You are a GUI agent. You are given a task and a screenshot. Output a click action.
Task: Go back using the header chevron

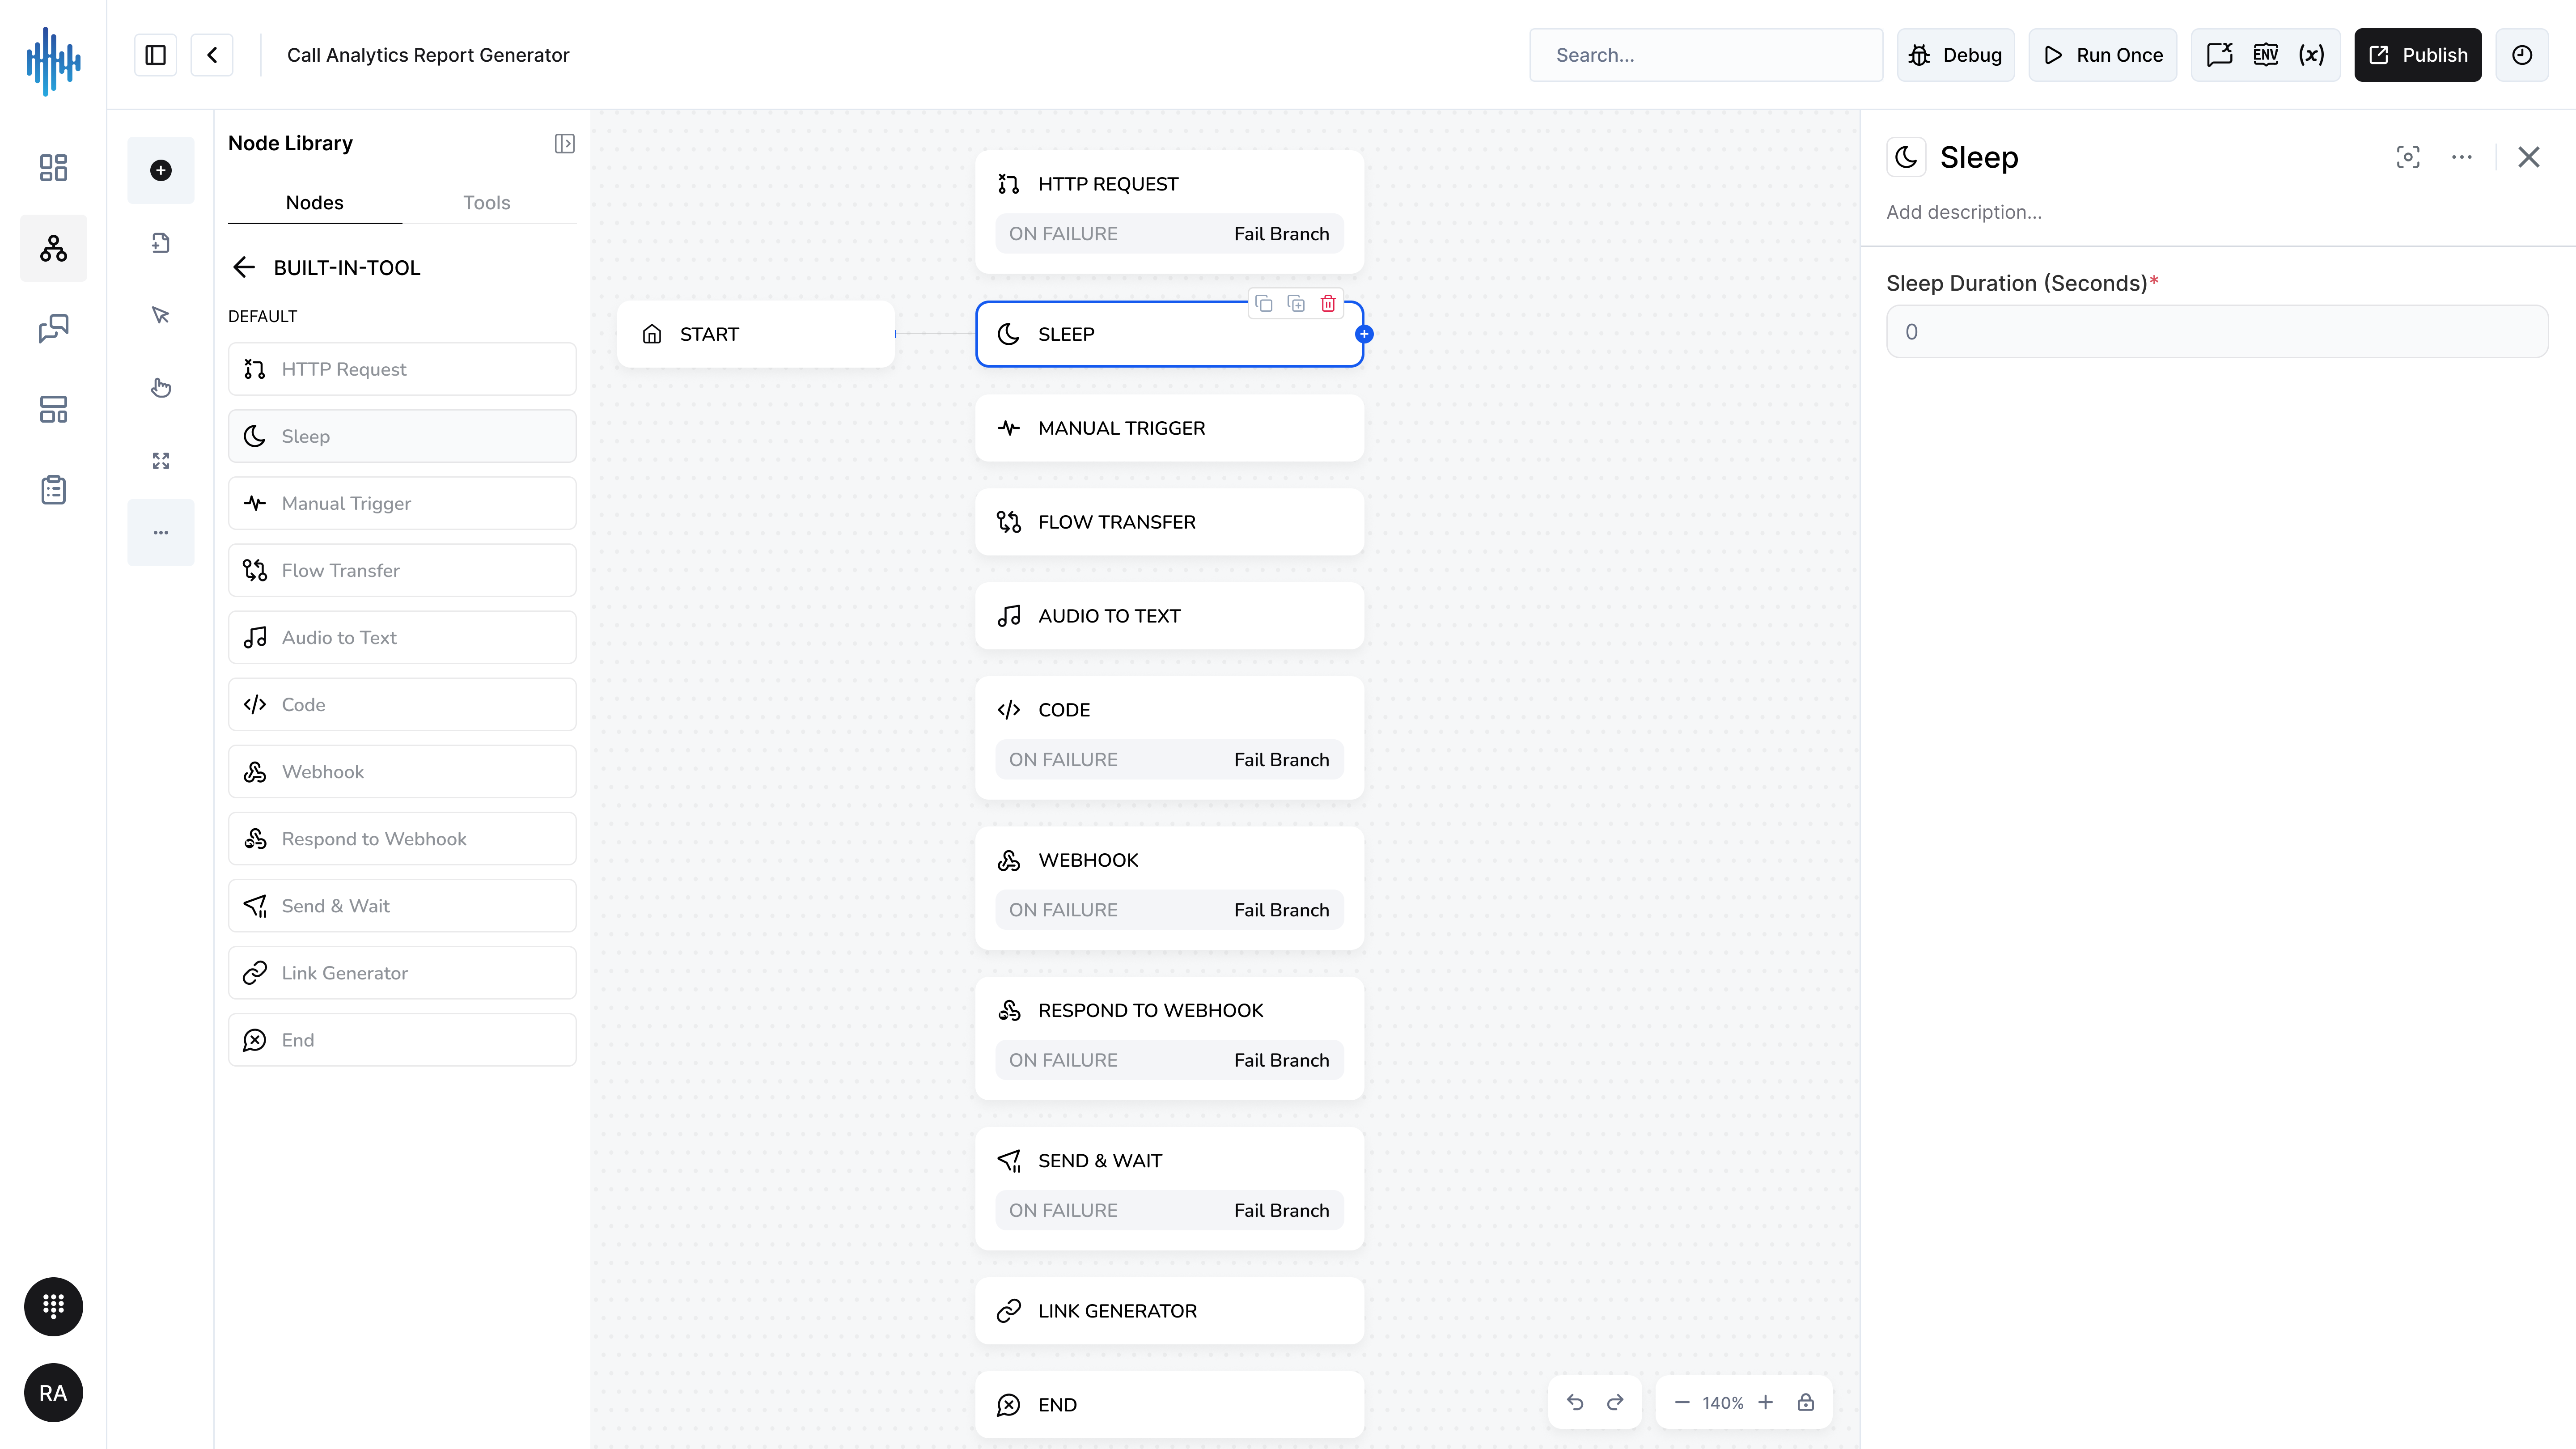point(212,55)
